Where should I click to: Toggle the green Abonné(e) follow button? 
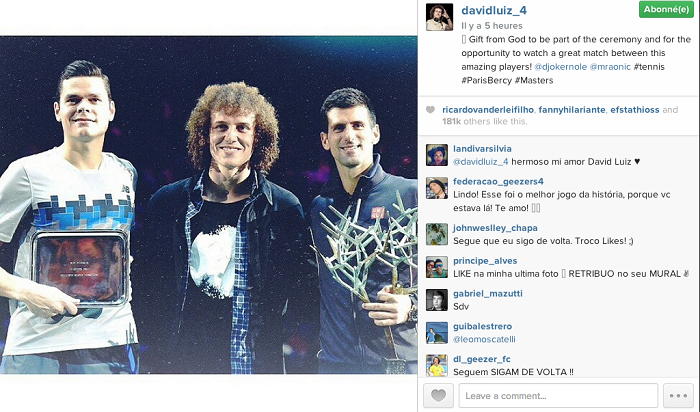(666, 9)
